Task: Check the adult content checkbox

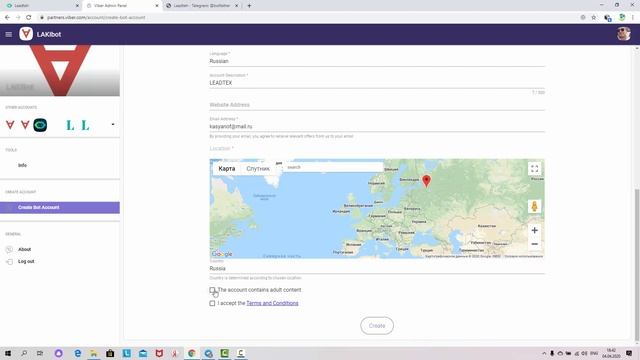Action: click(x=212, y=290)
